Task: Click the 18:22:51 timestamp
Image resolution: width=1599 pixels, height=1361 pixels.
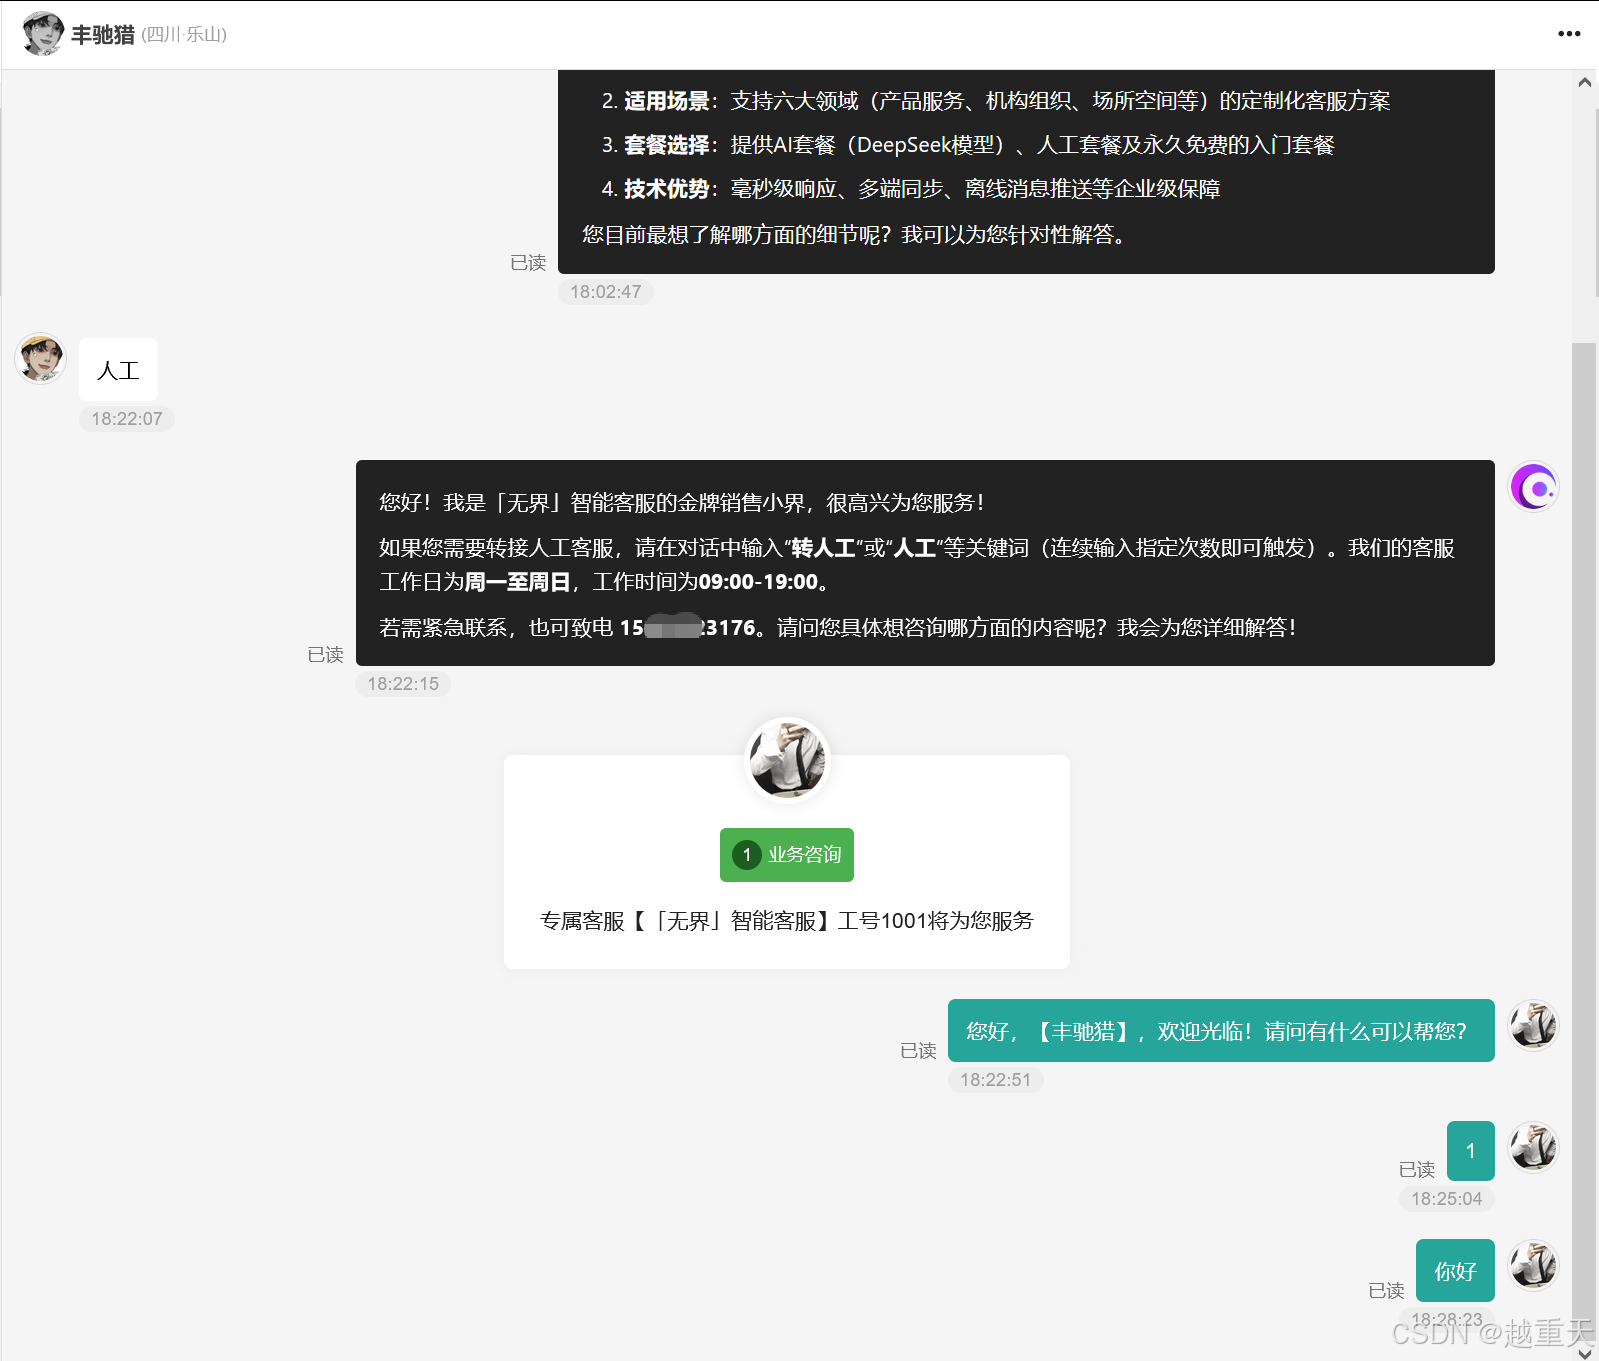Action: [x=996, y=1080]
